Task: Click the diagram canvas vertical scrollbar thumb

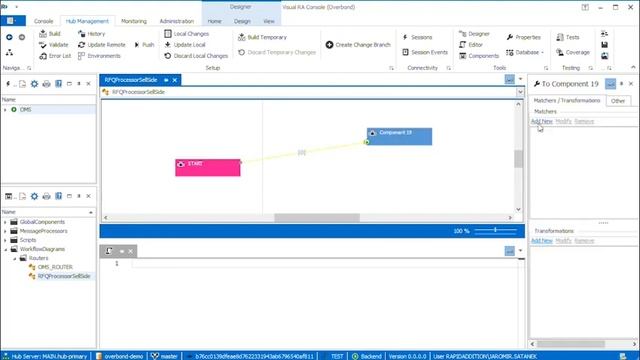Action: tap(518, 159)
